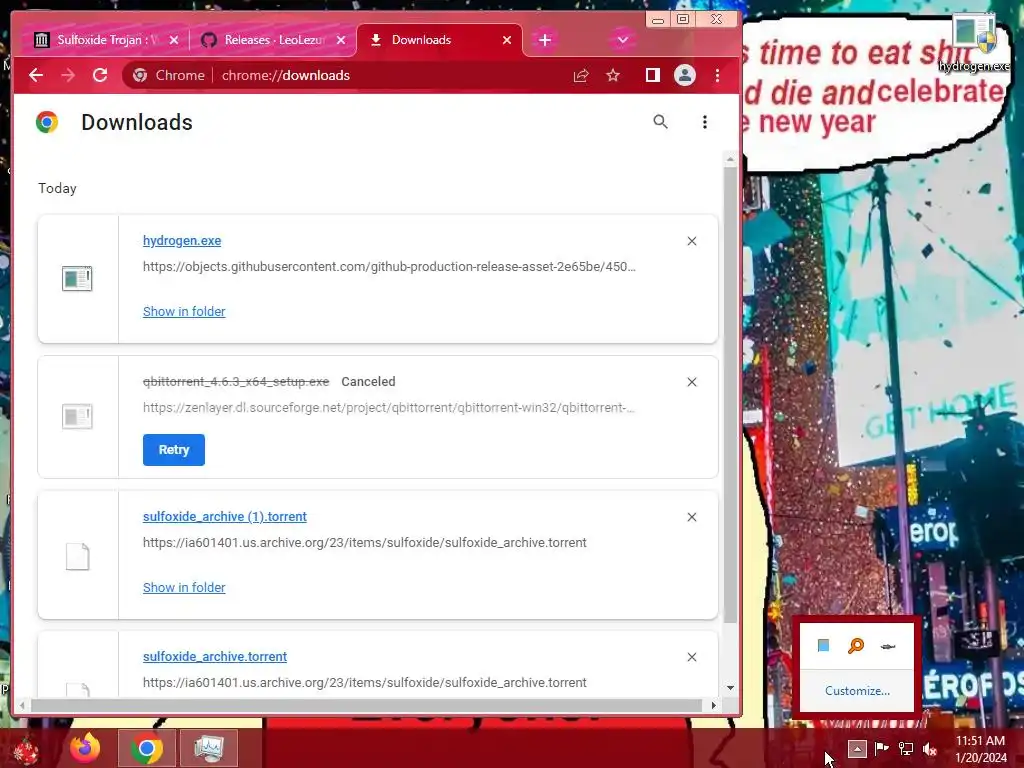Click the dark tray overflow icon
Screen dimensions: 1024x768
(888, 647)
